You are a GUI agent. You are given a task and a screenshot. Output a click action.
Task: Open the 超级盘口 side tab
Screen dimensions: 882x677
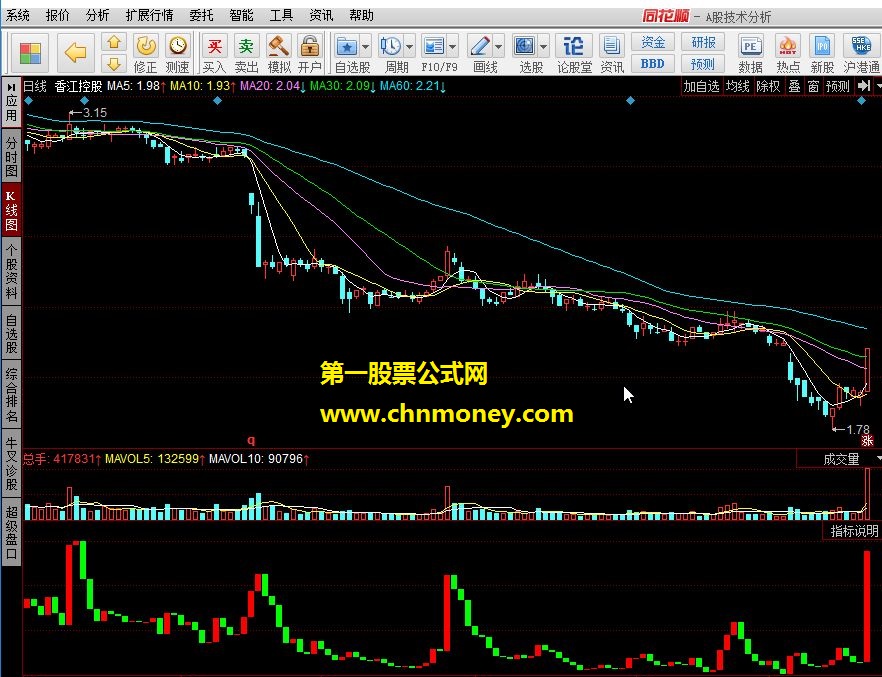point(11,532)
